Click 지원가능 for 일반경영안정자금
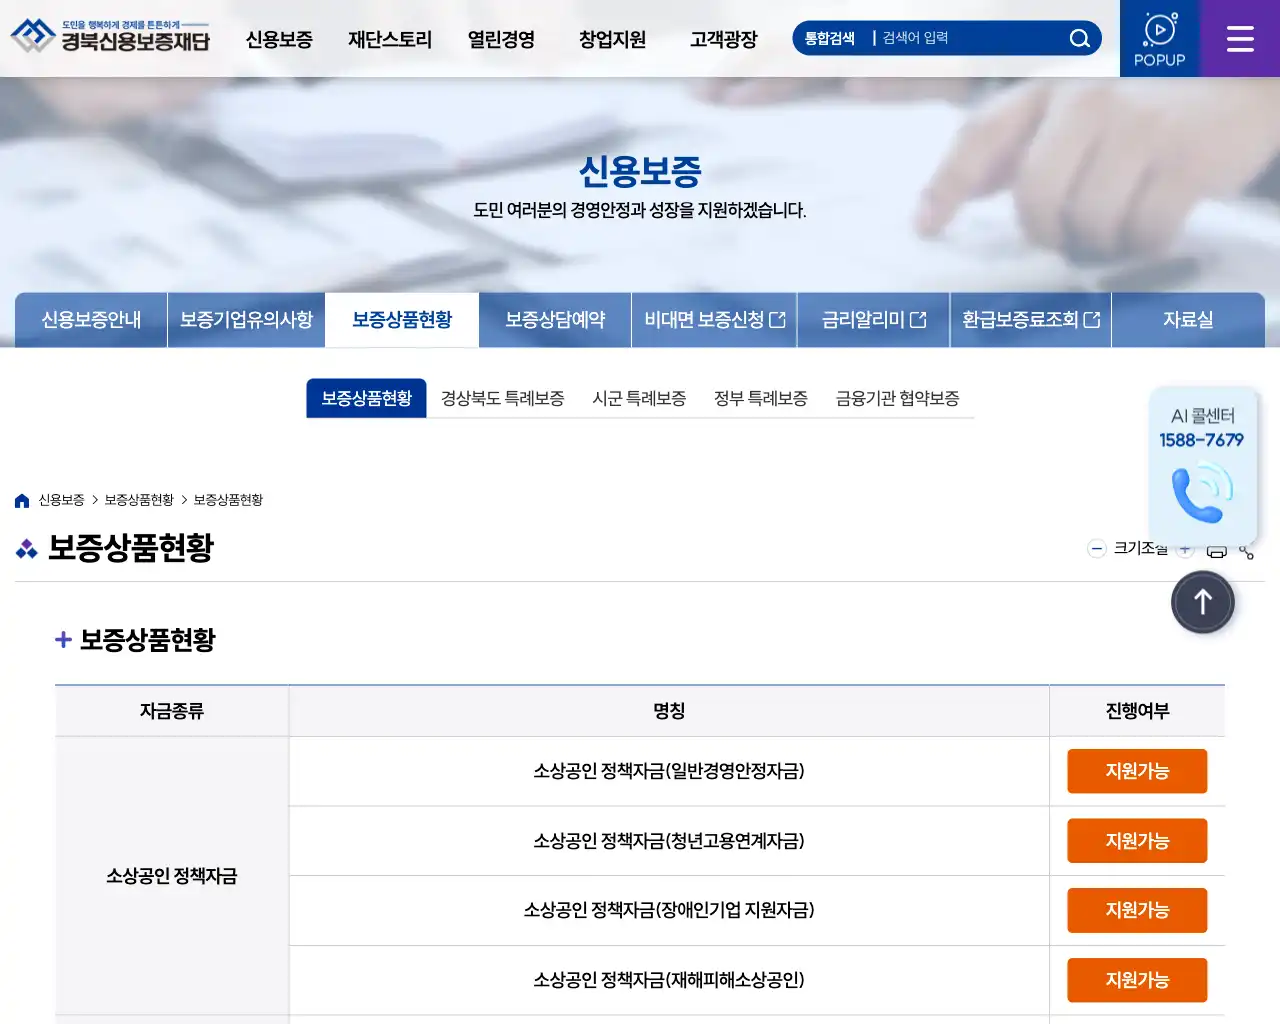The image size is (1280, 1024). point(1137,771)
